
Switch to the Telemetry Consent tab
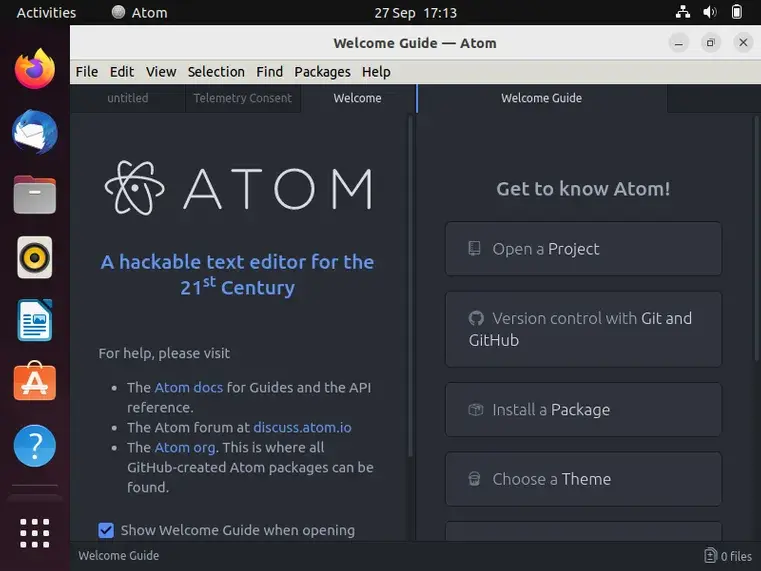pyautogui.click(x=243, y=98)
